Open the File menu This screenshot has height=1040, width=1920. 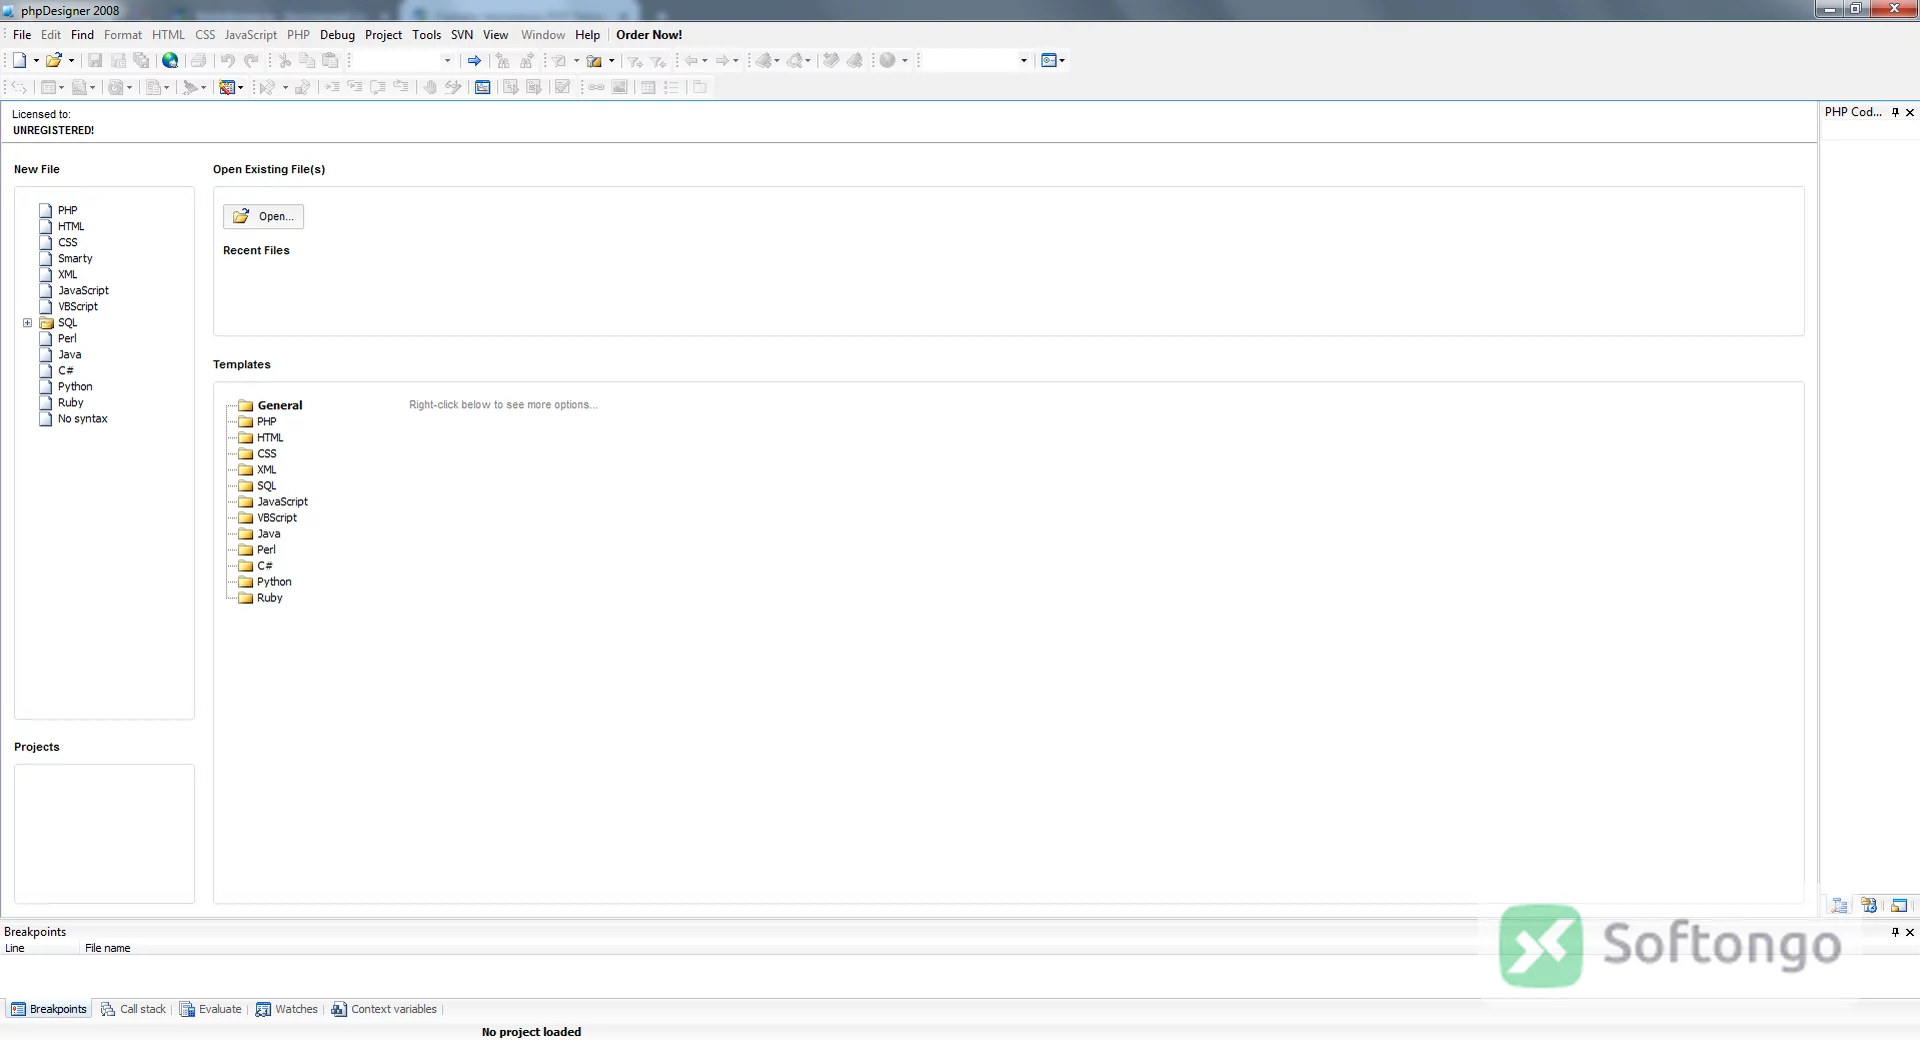tap(22, 35)
